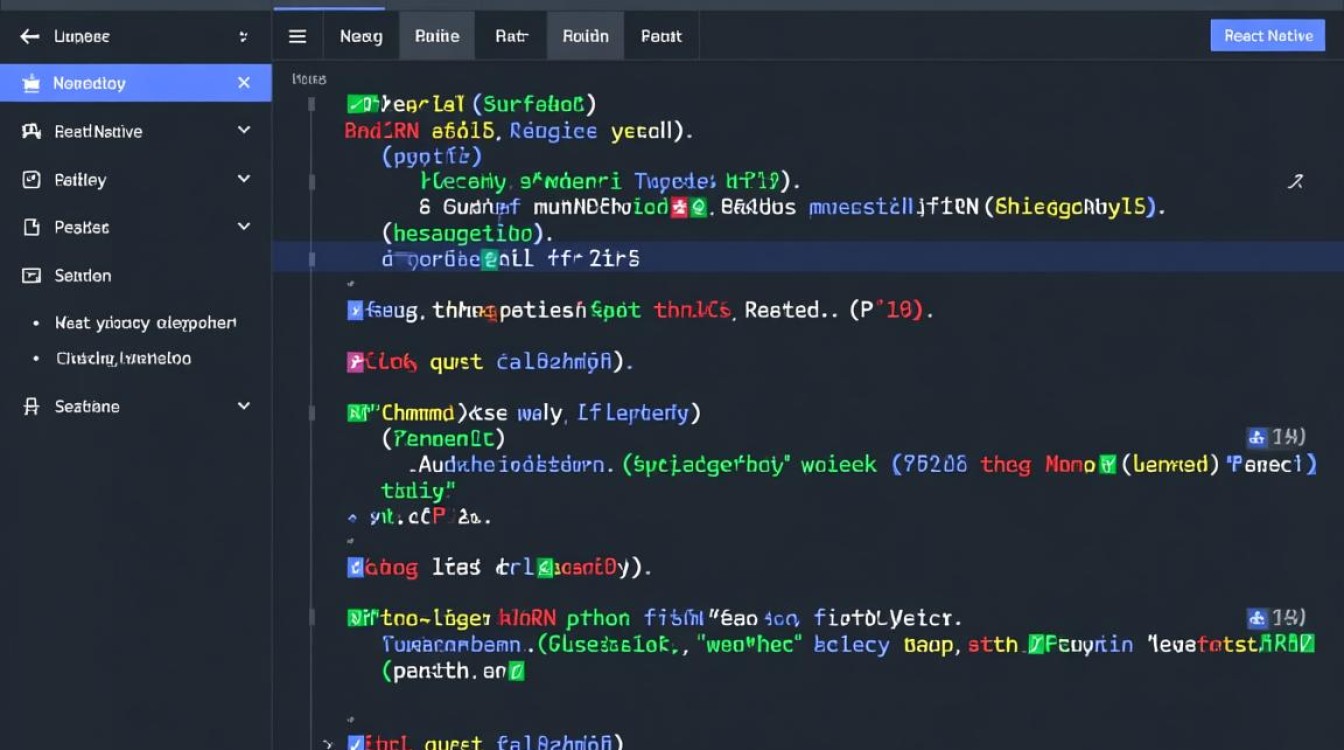Click the green badge after 'Mono' in code
1344x750 pixels.
(1107, 464)
